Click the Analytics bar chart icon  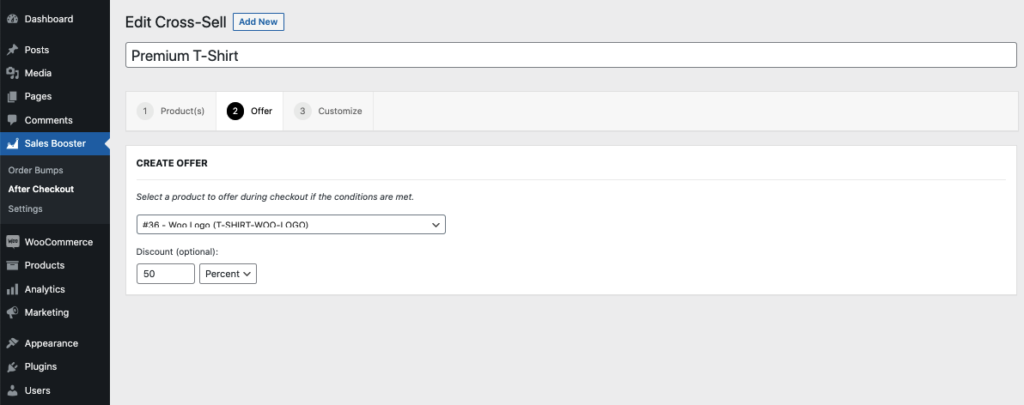pyautogui.click(x=12, y=289)
